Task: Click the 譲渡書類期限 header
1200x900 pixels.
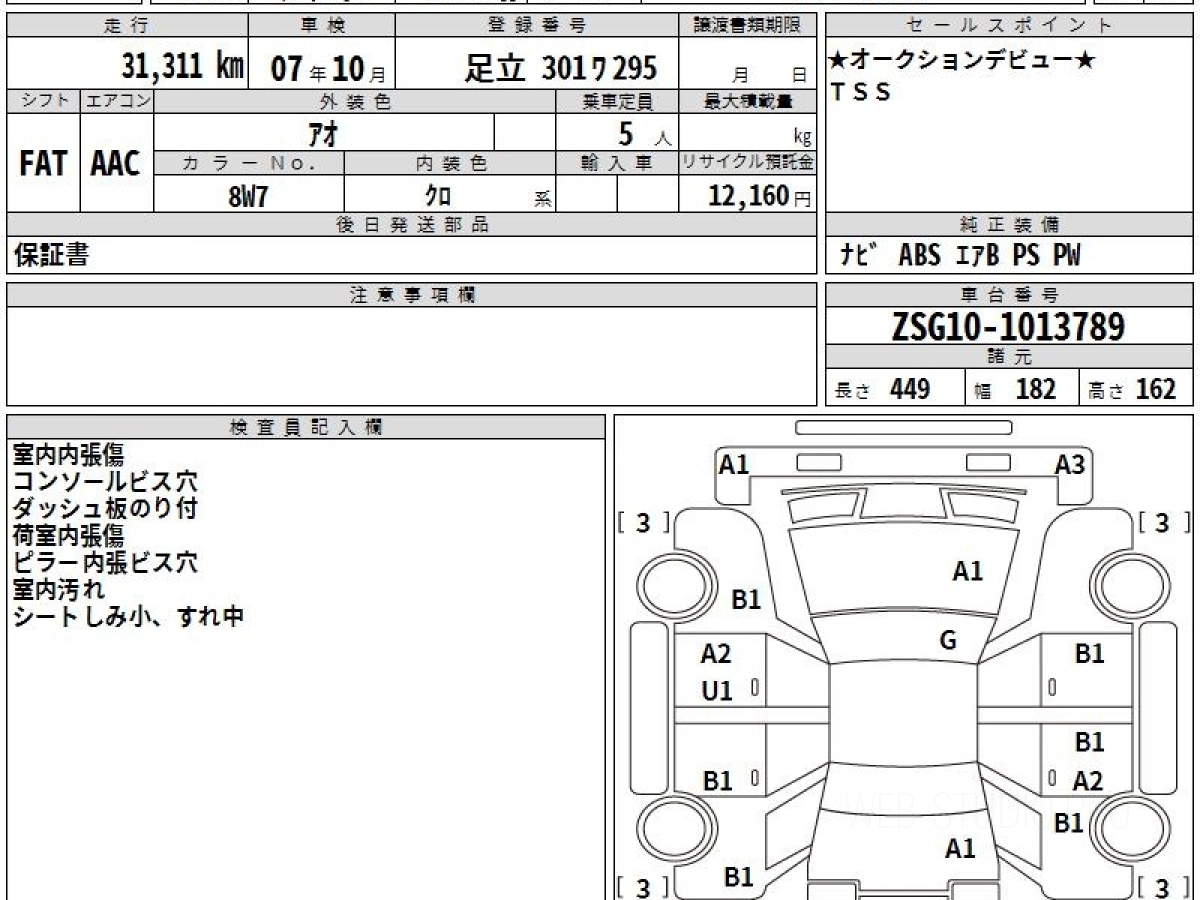Action: 748,26
